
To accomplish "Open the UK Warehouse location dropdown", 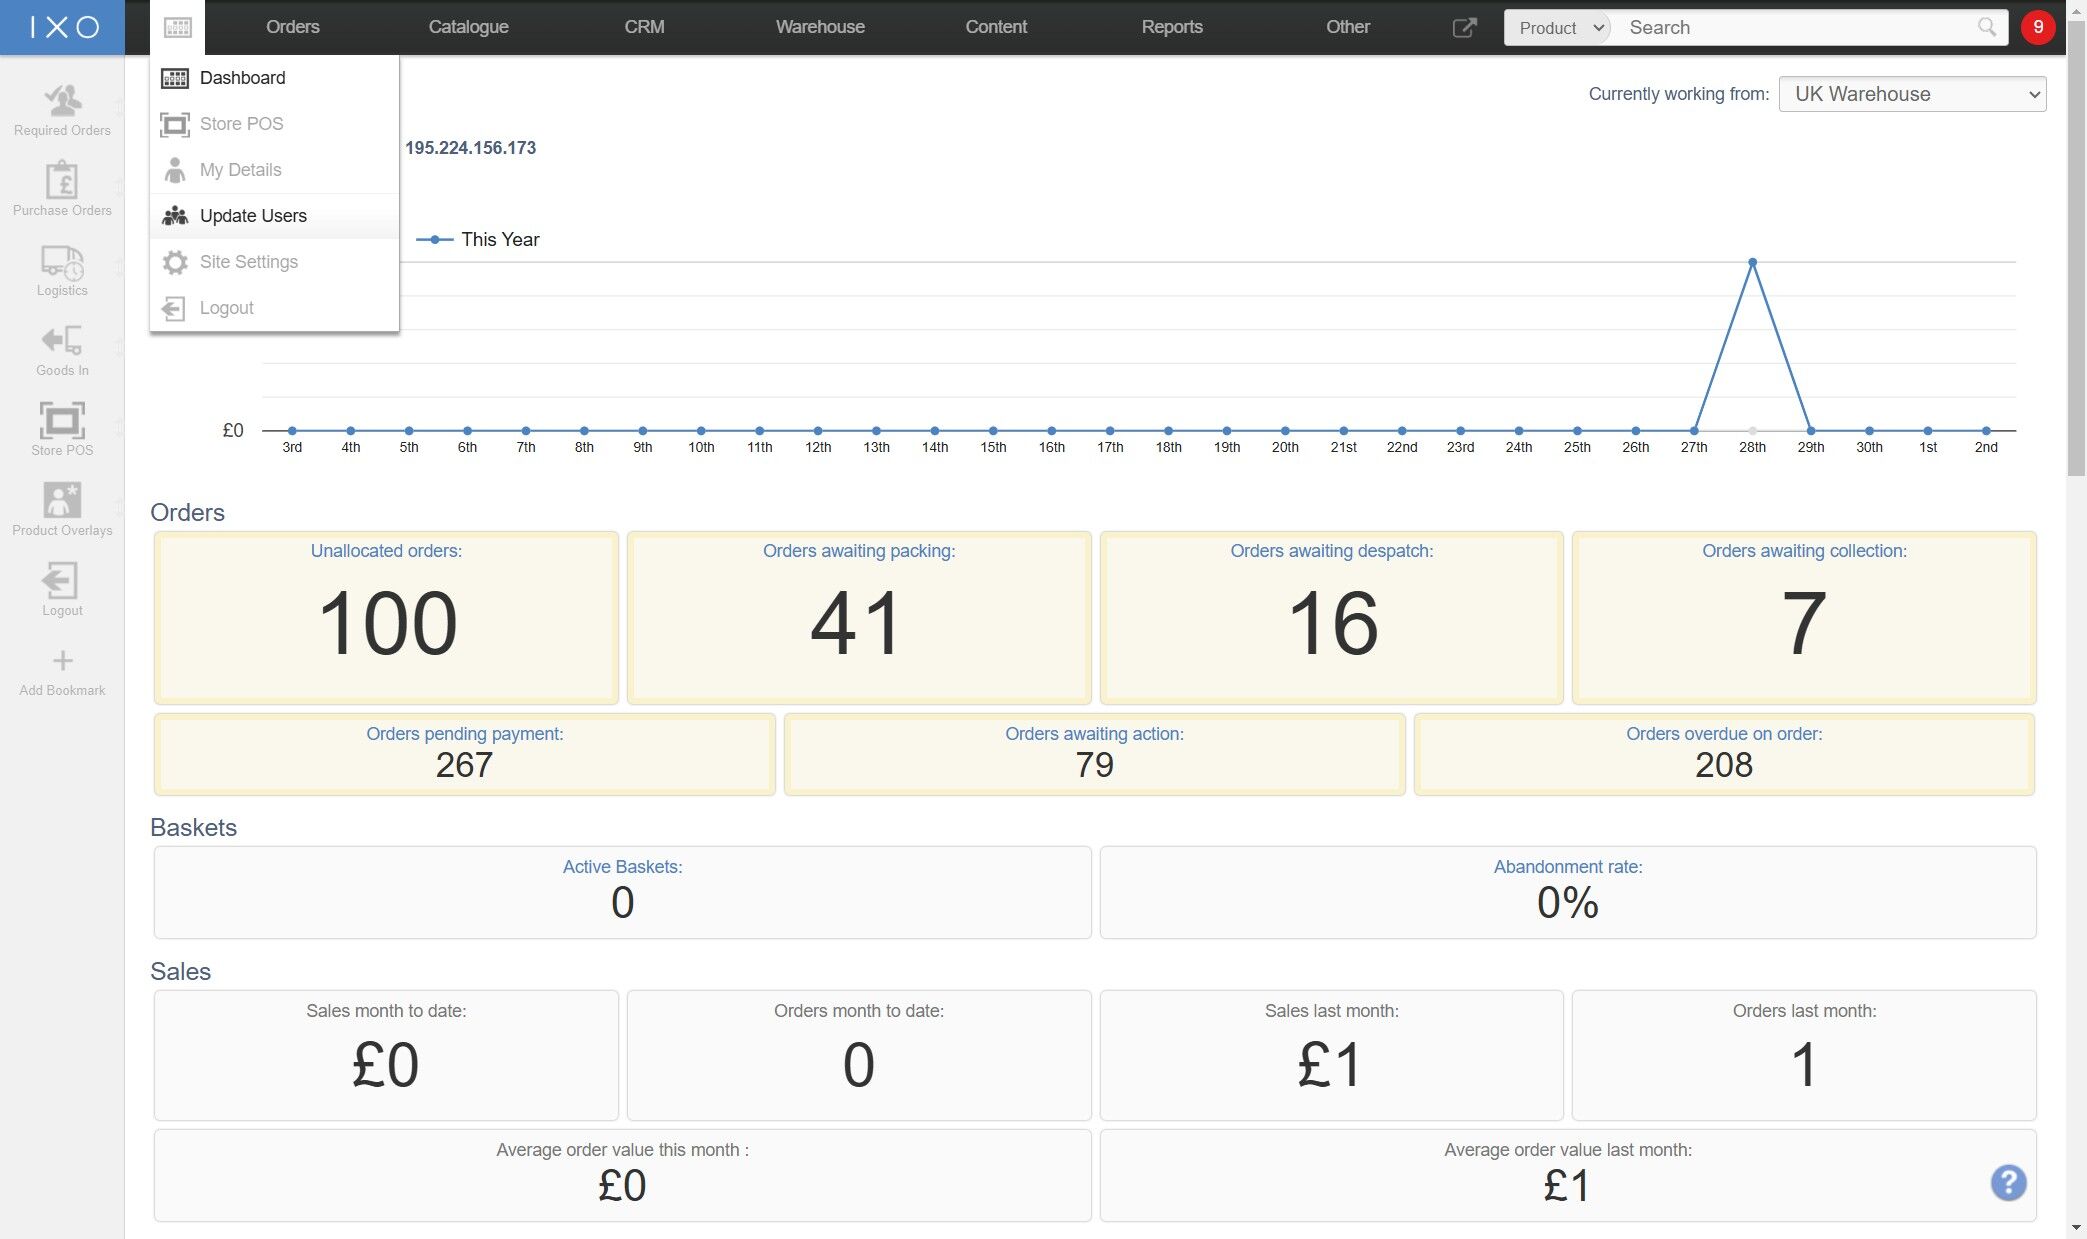I will click(1912, 94).
